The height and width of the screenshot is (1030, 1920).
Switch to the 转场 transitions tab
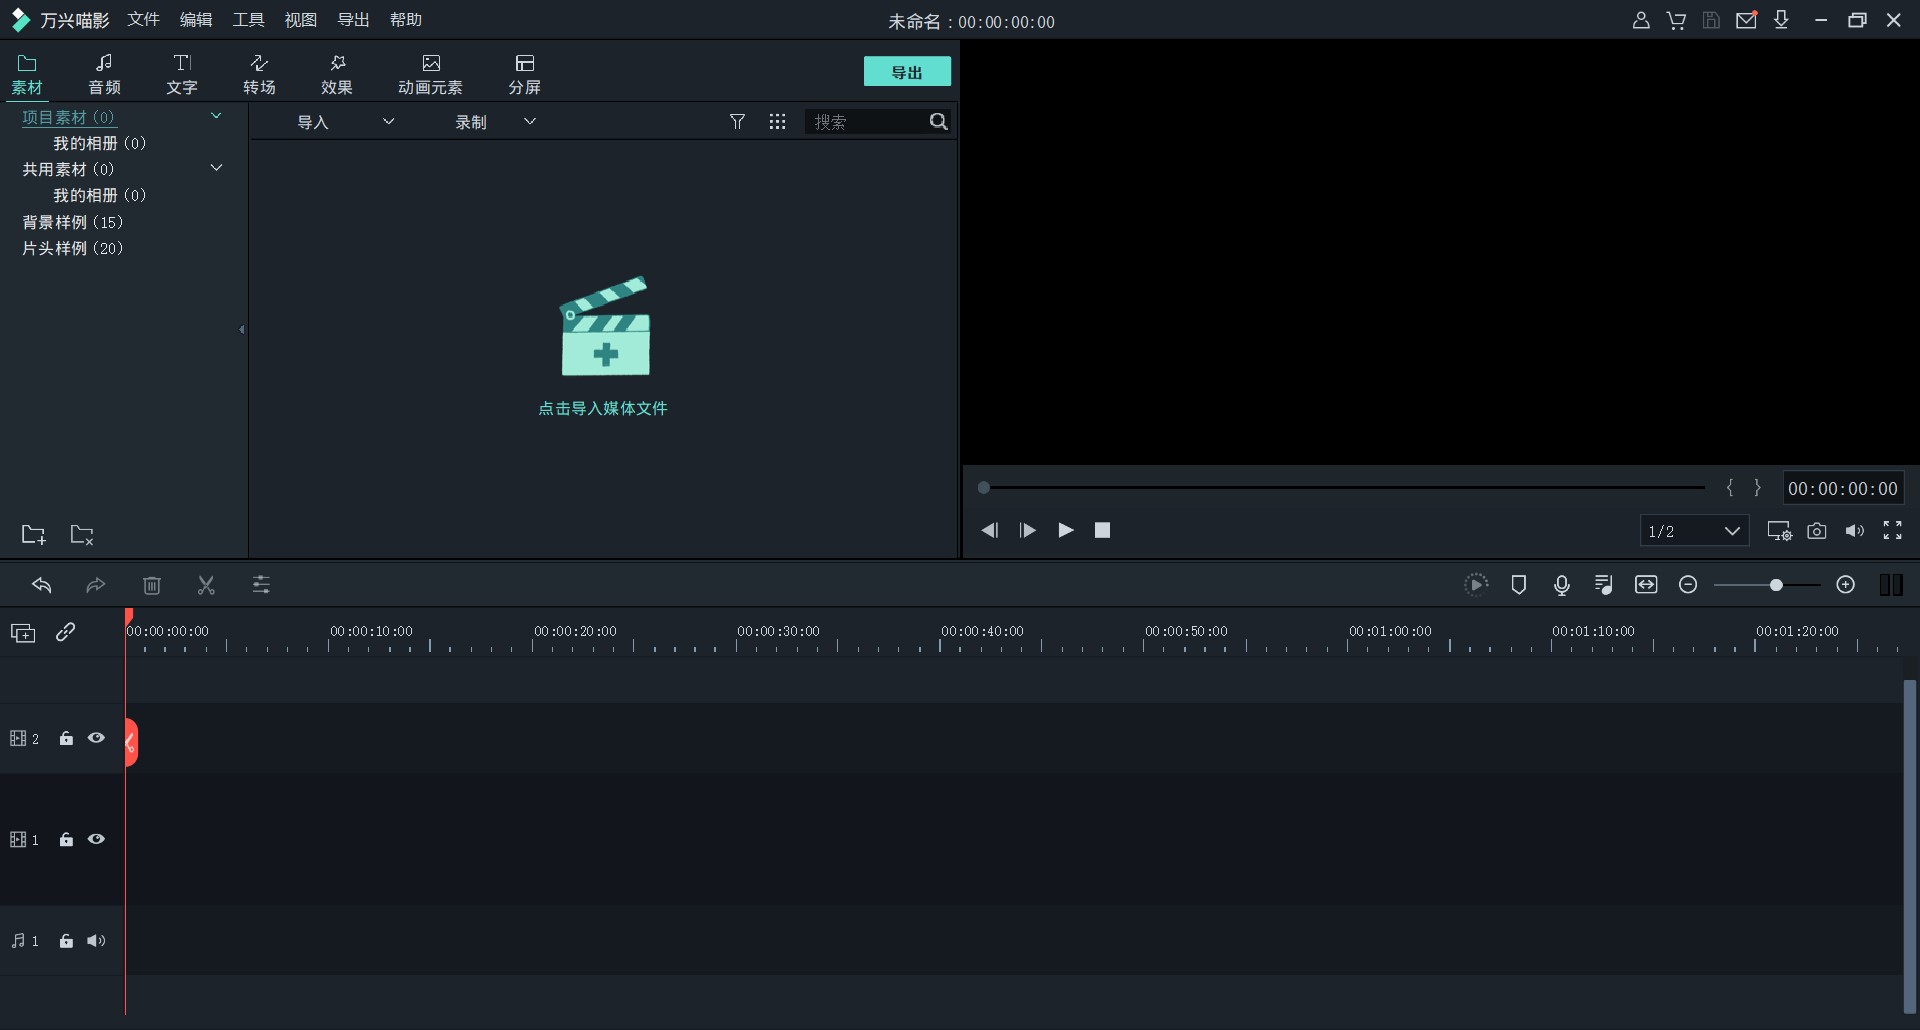tap(259, 74)
